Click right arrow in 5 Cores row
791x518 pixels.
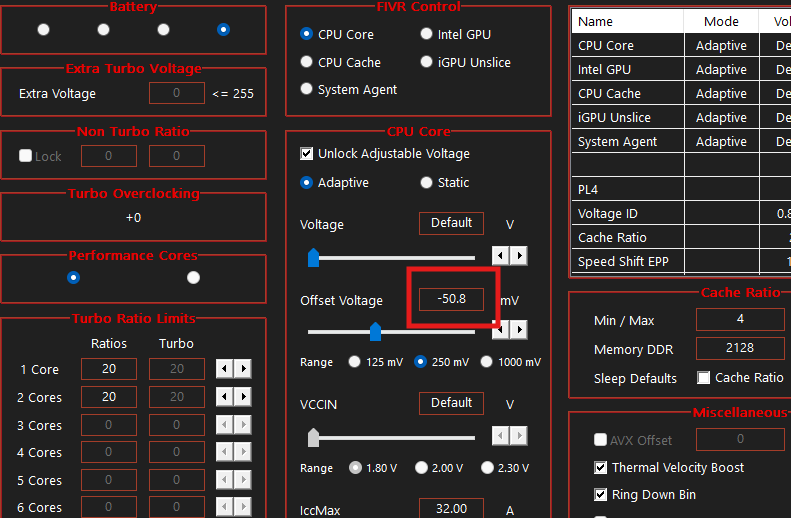click(x=243, y=480)
